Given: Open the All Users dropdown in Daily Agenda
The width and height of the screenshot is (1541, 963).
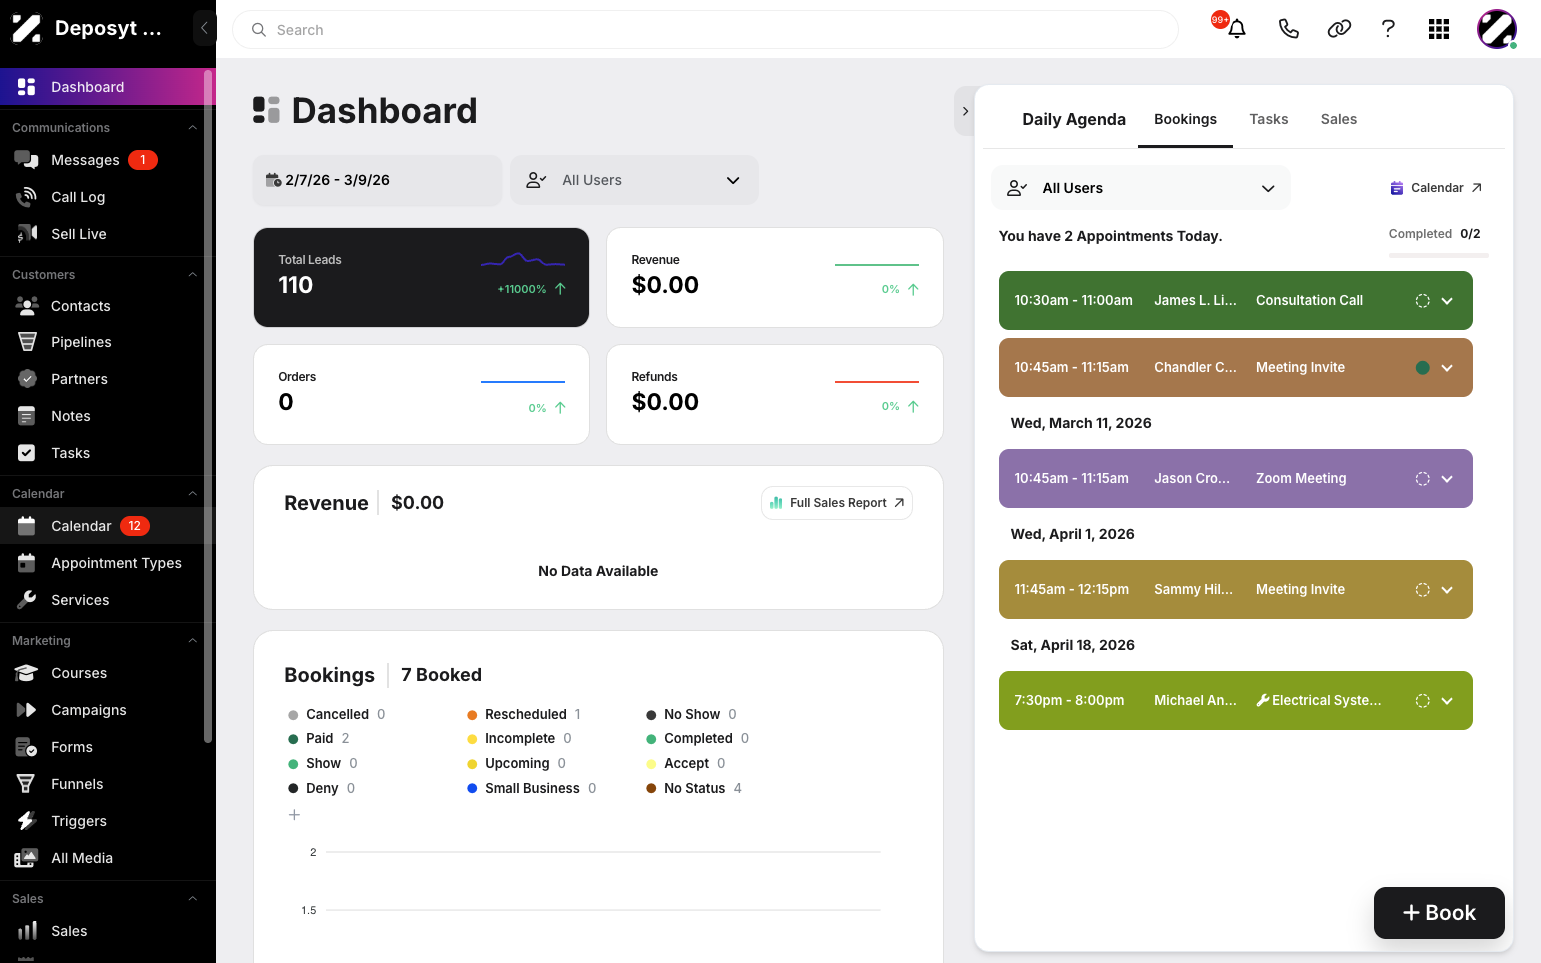Looking at the screenshot, I should tap(1140, 188).
